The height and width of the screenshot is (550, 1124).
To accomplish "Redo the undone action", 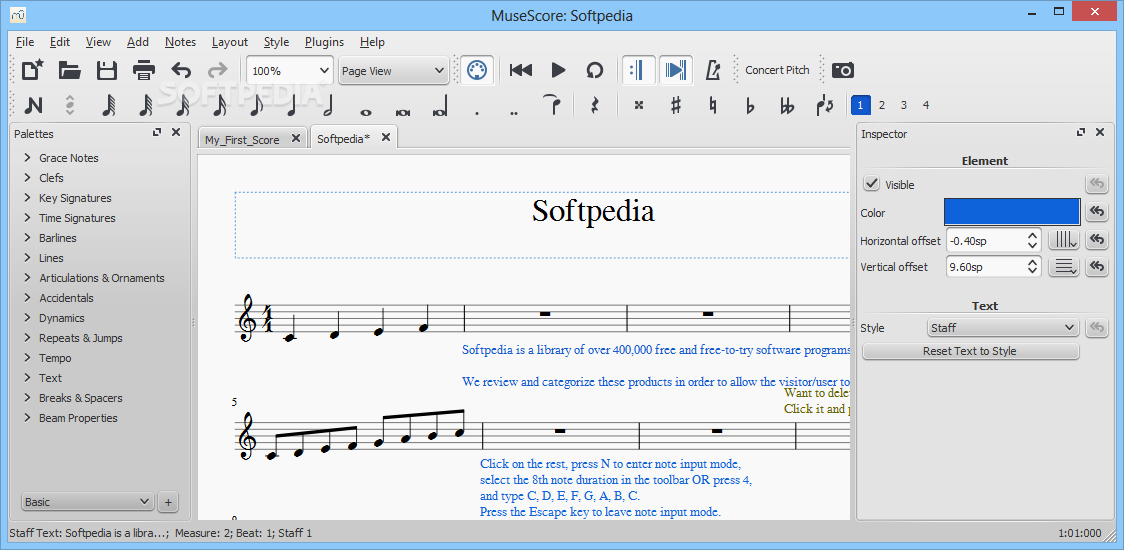I will (x=217, y=70).
